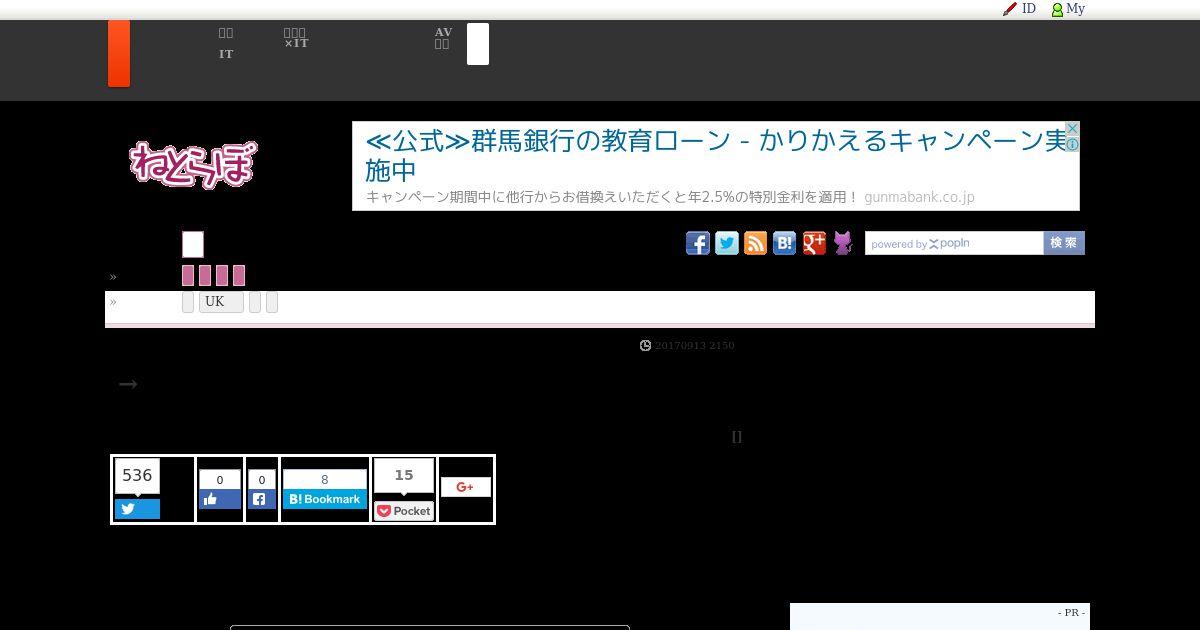1200x630 pixels.
Task: Open Facebook page icon near search
Action: tap(698, 243)
